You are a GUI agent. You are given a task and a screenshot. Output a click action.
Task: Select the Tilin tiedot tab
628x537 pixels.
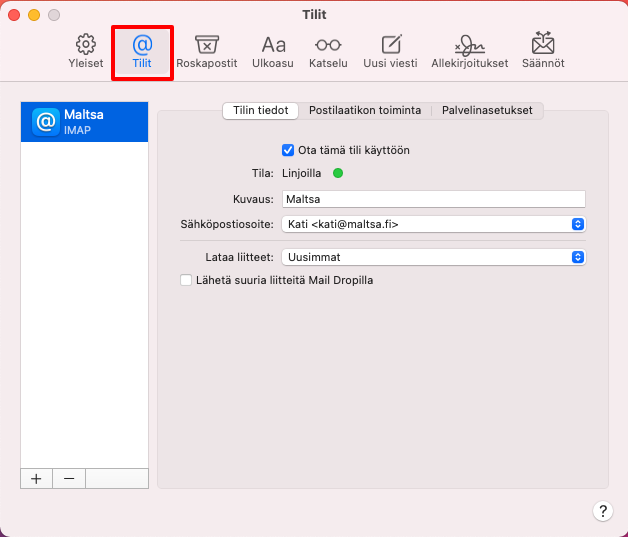(261, 110)
